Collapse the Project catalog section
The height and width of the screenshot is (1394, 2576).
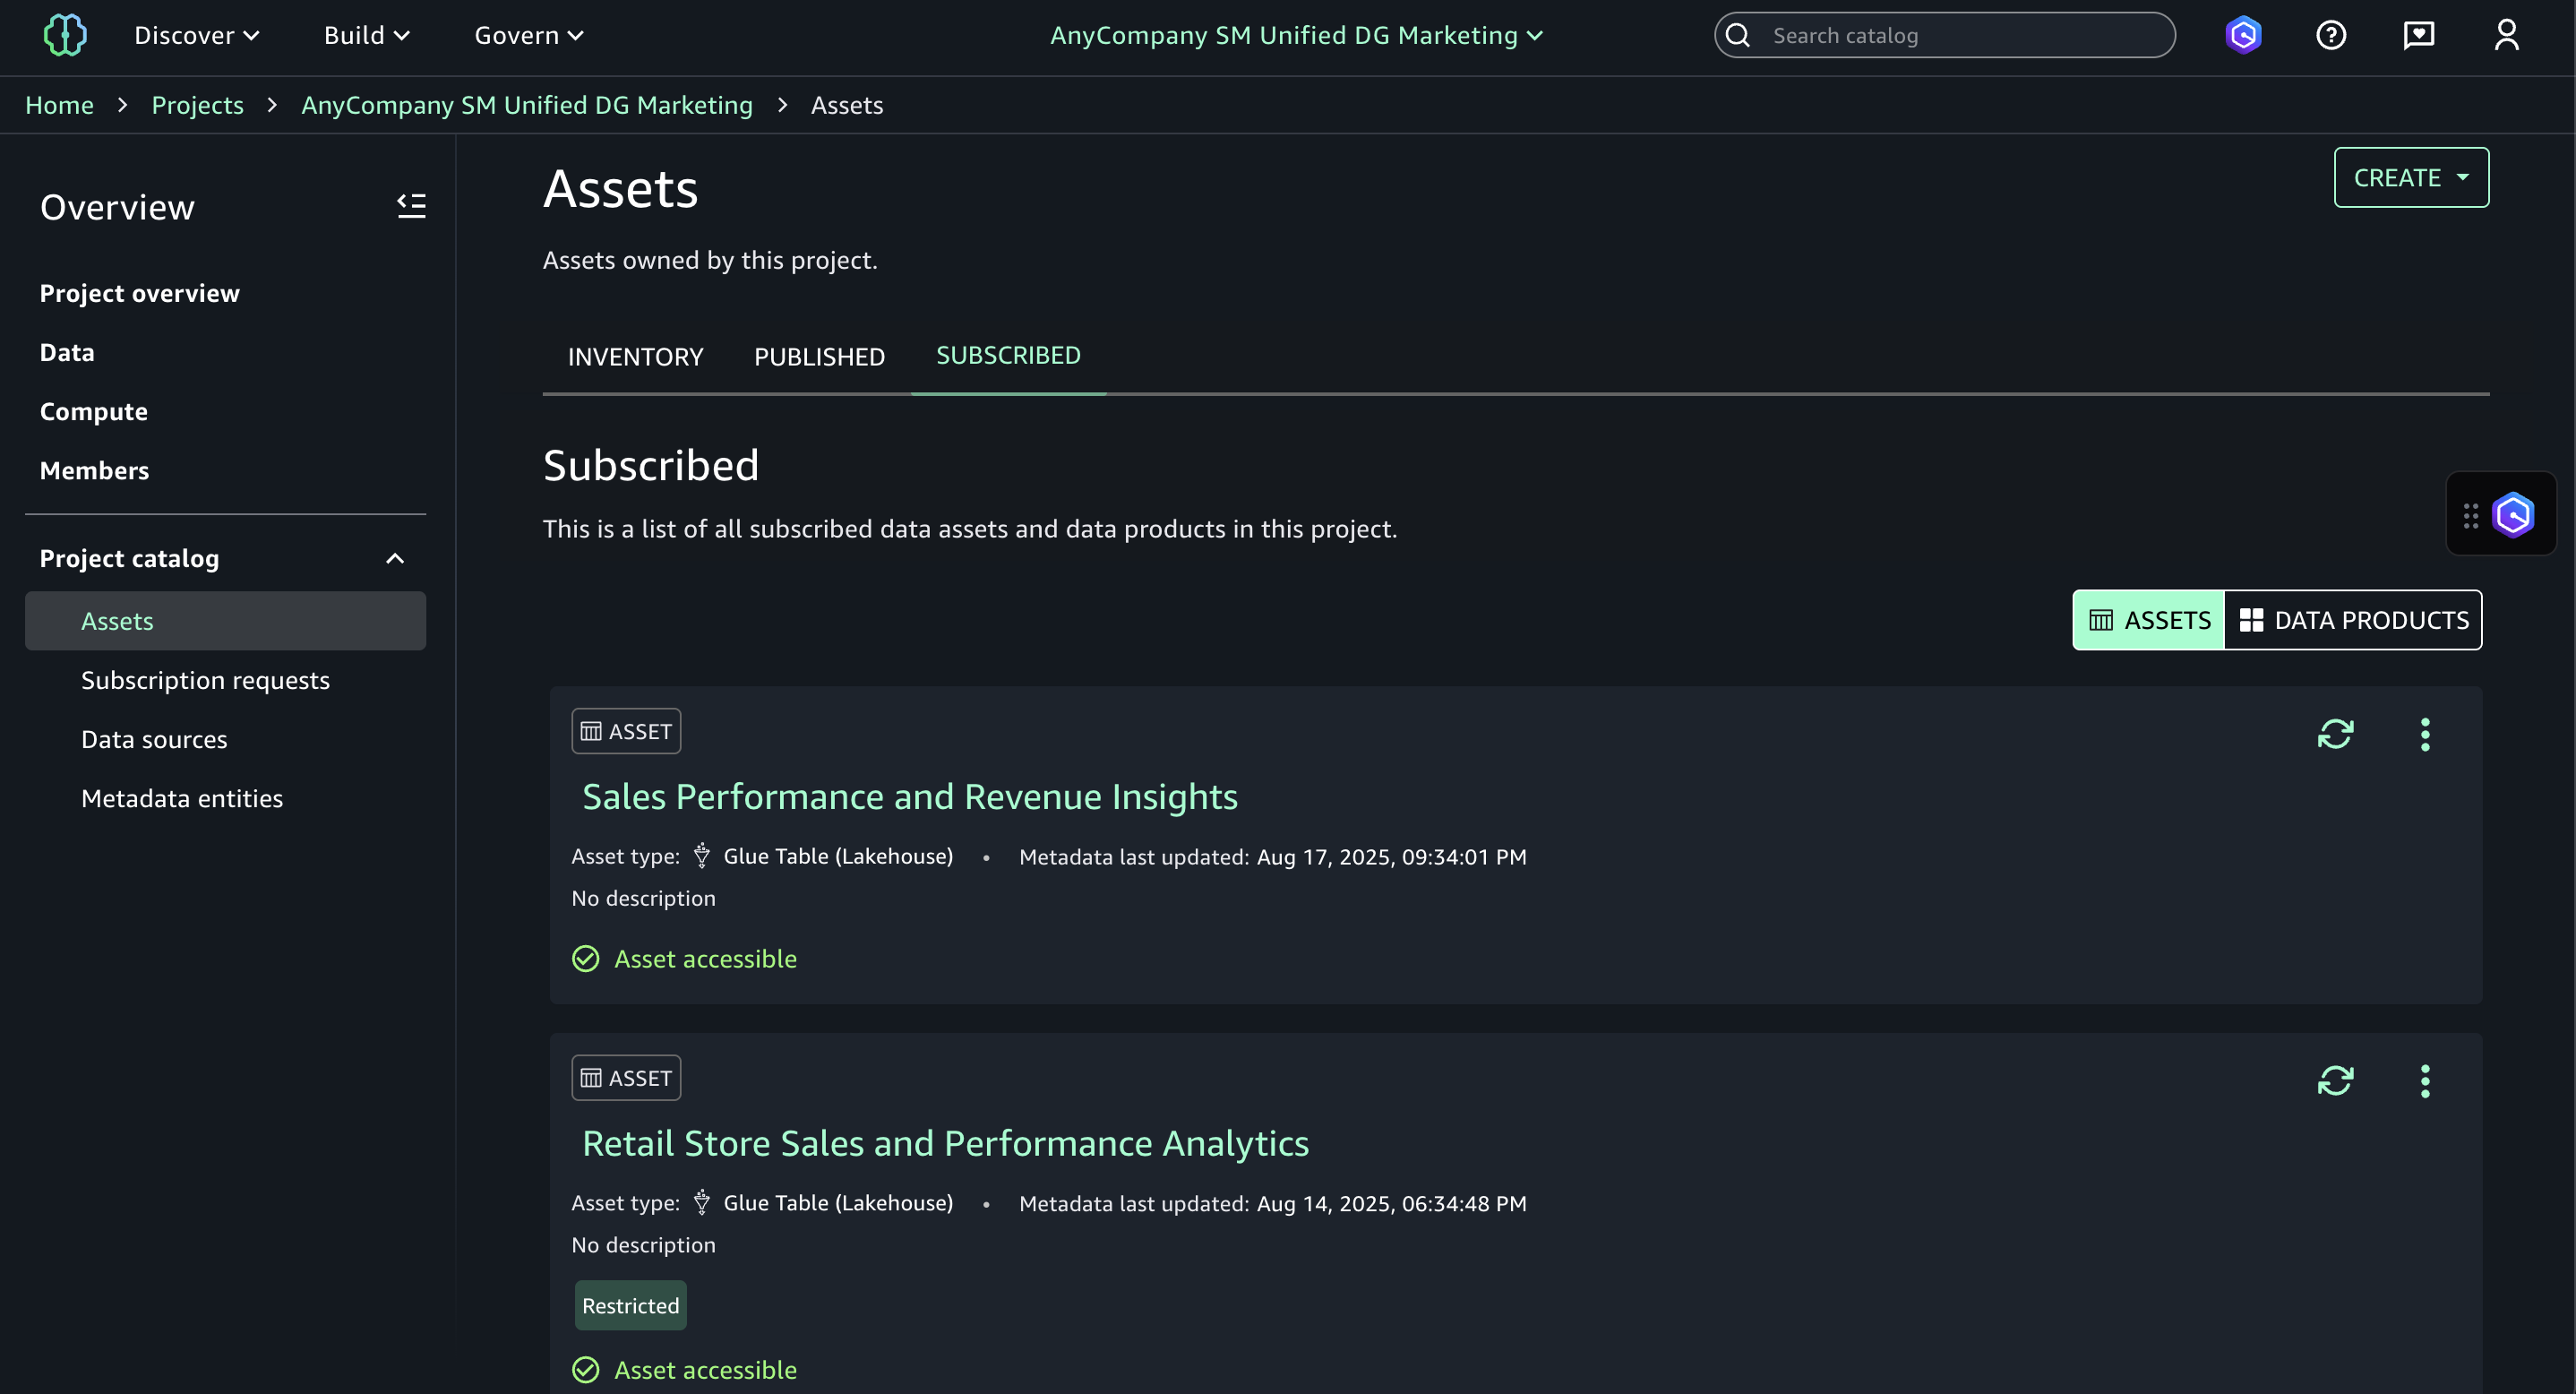(x=394, y=558)
